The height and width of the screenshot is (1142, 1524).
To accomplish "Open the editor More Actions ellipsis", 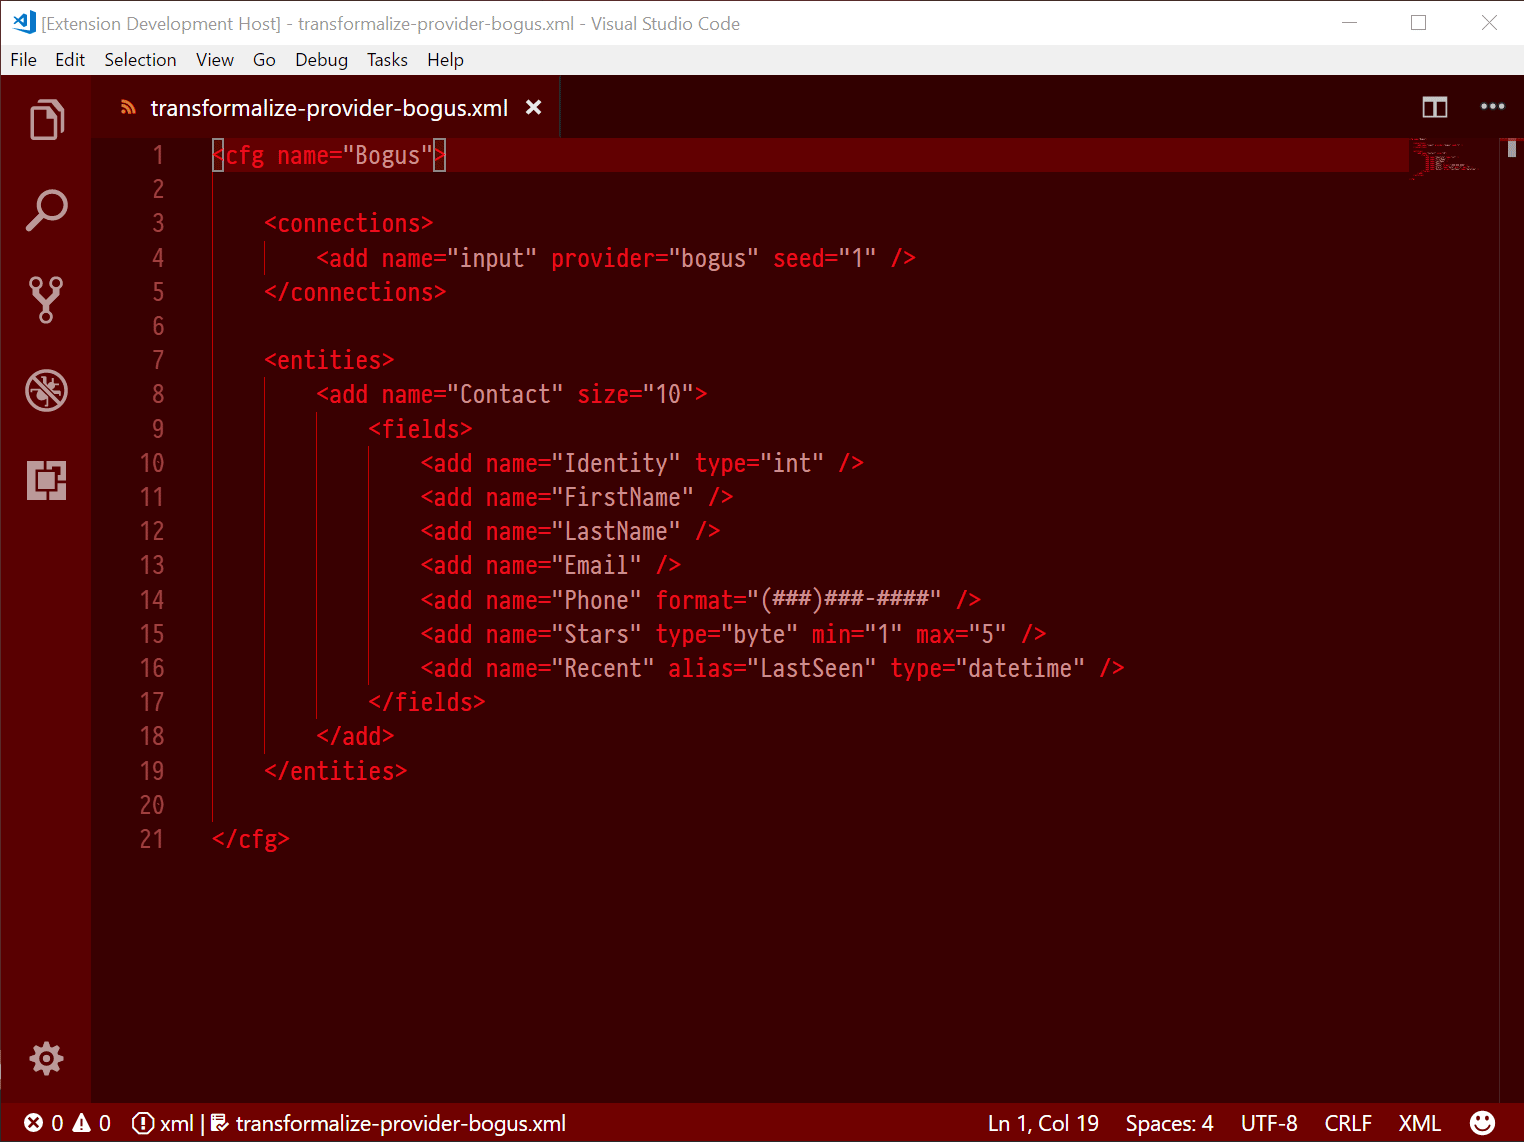I will tap(1492, 106).
